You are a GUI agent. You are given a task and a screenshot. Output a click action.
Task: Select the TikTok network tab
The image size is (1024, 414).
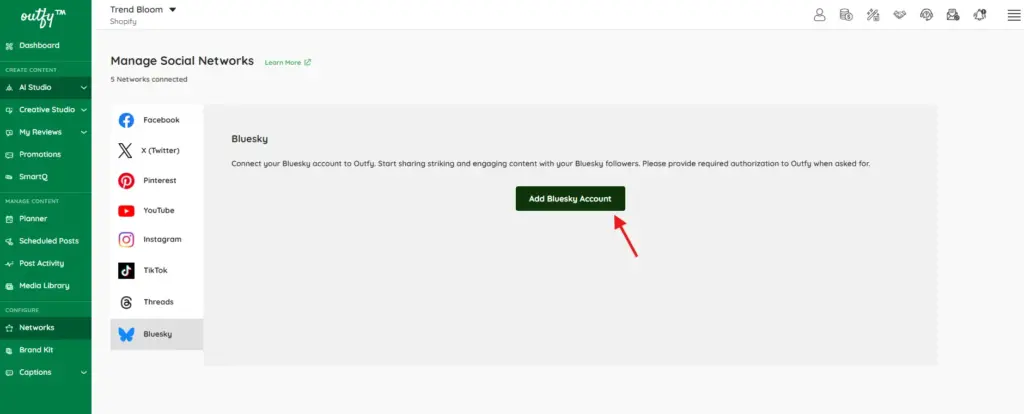click(157, 270)
